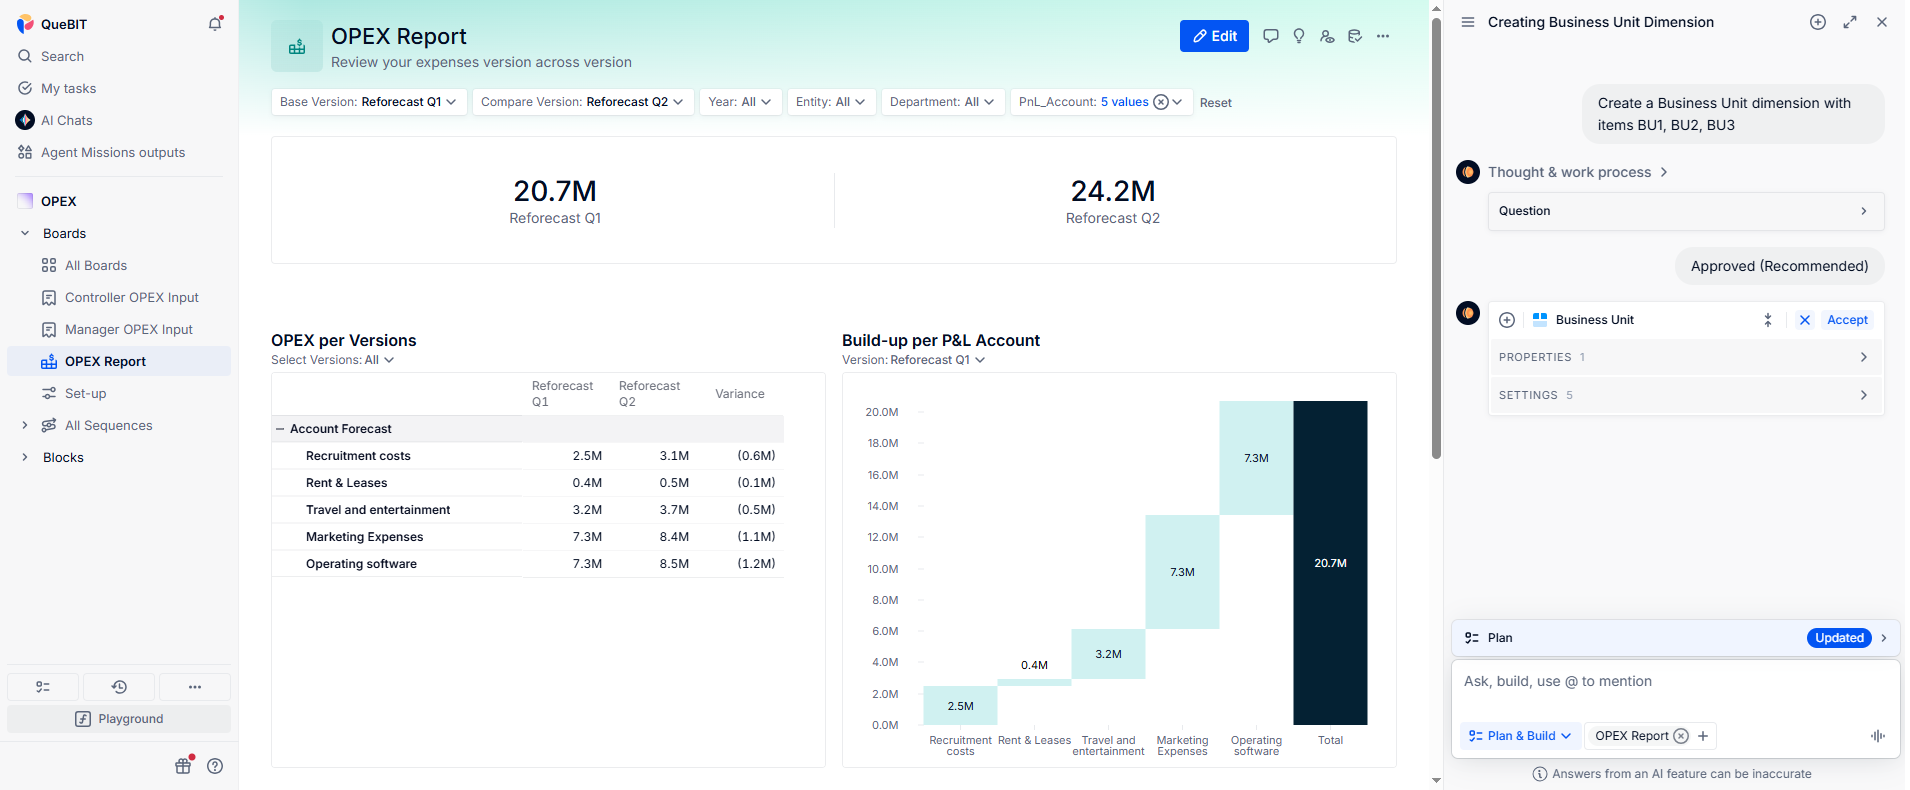Clear the PnL_Account filter values
Screen dimensions: 1910x790
(1160, 102)
